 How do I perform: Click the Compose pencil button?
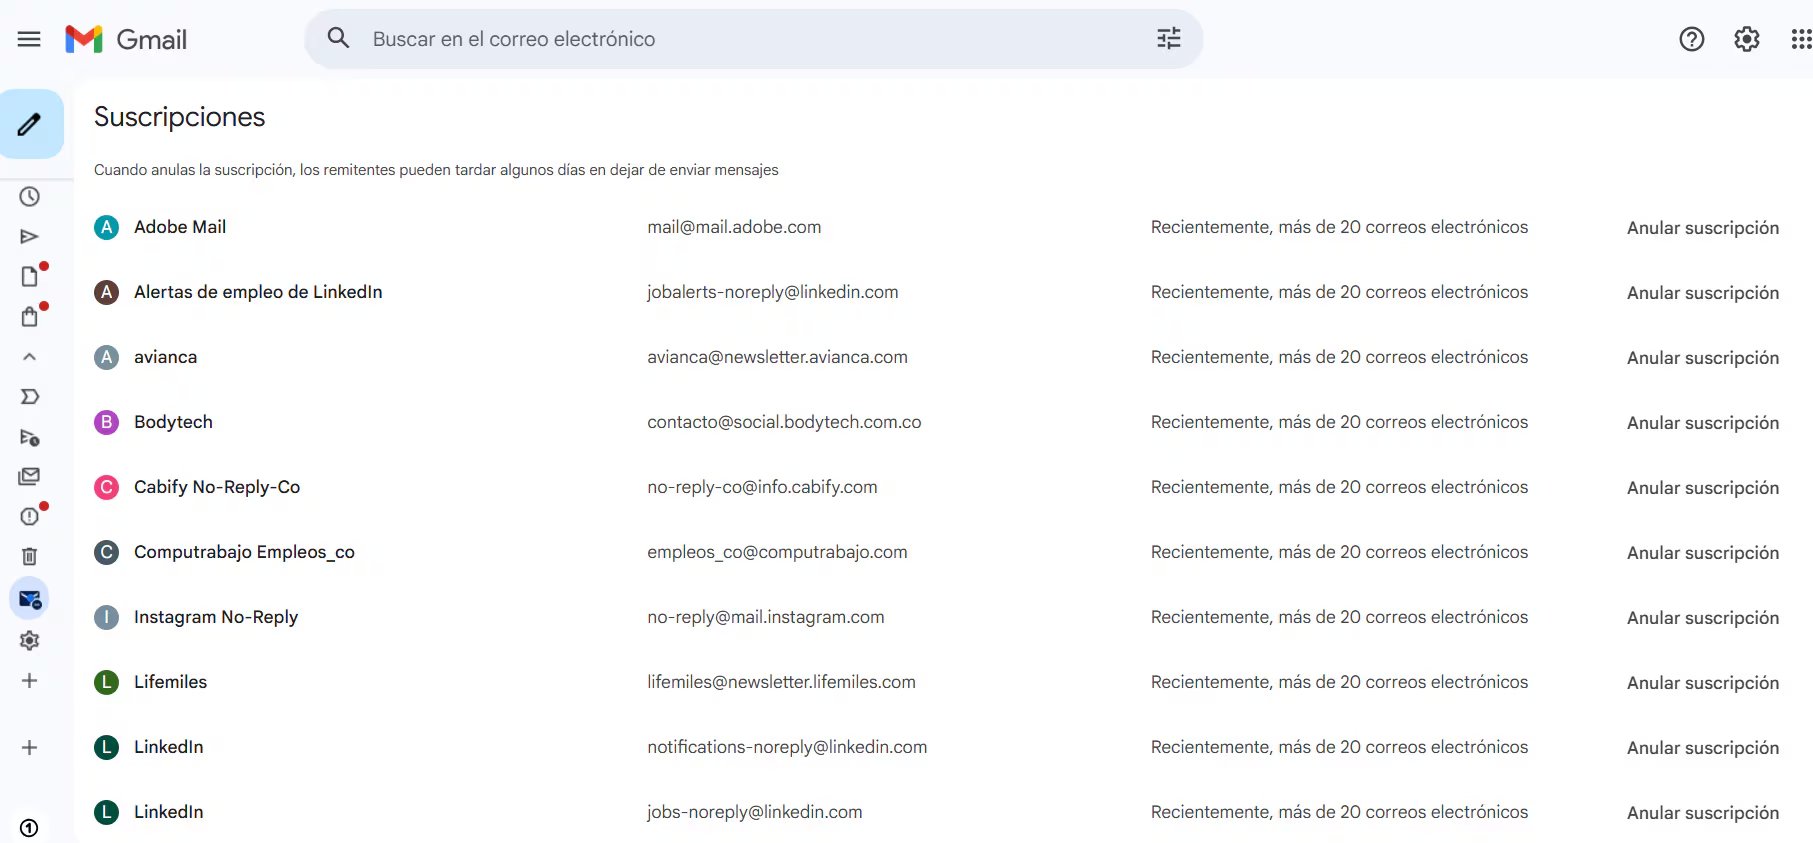pos(31,124)
